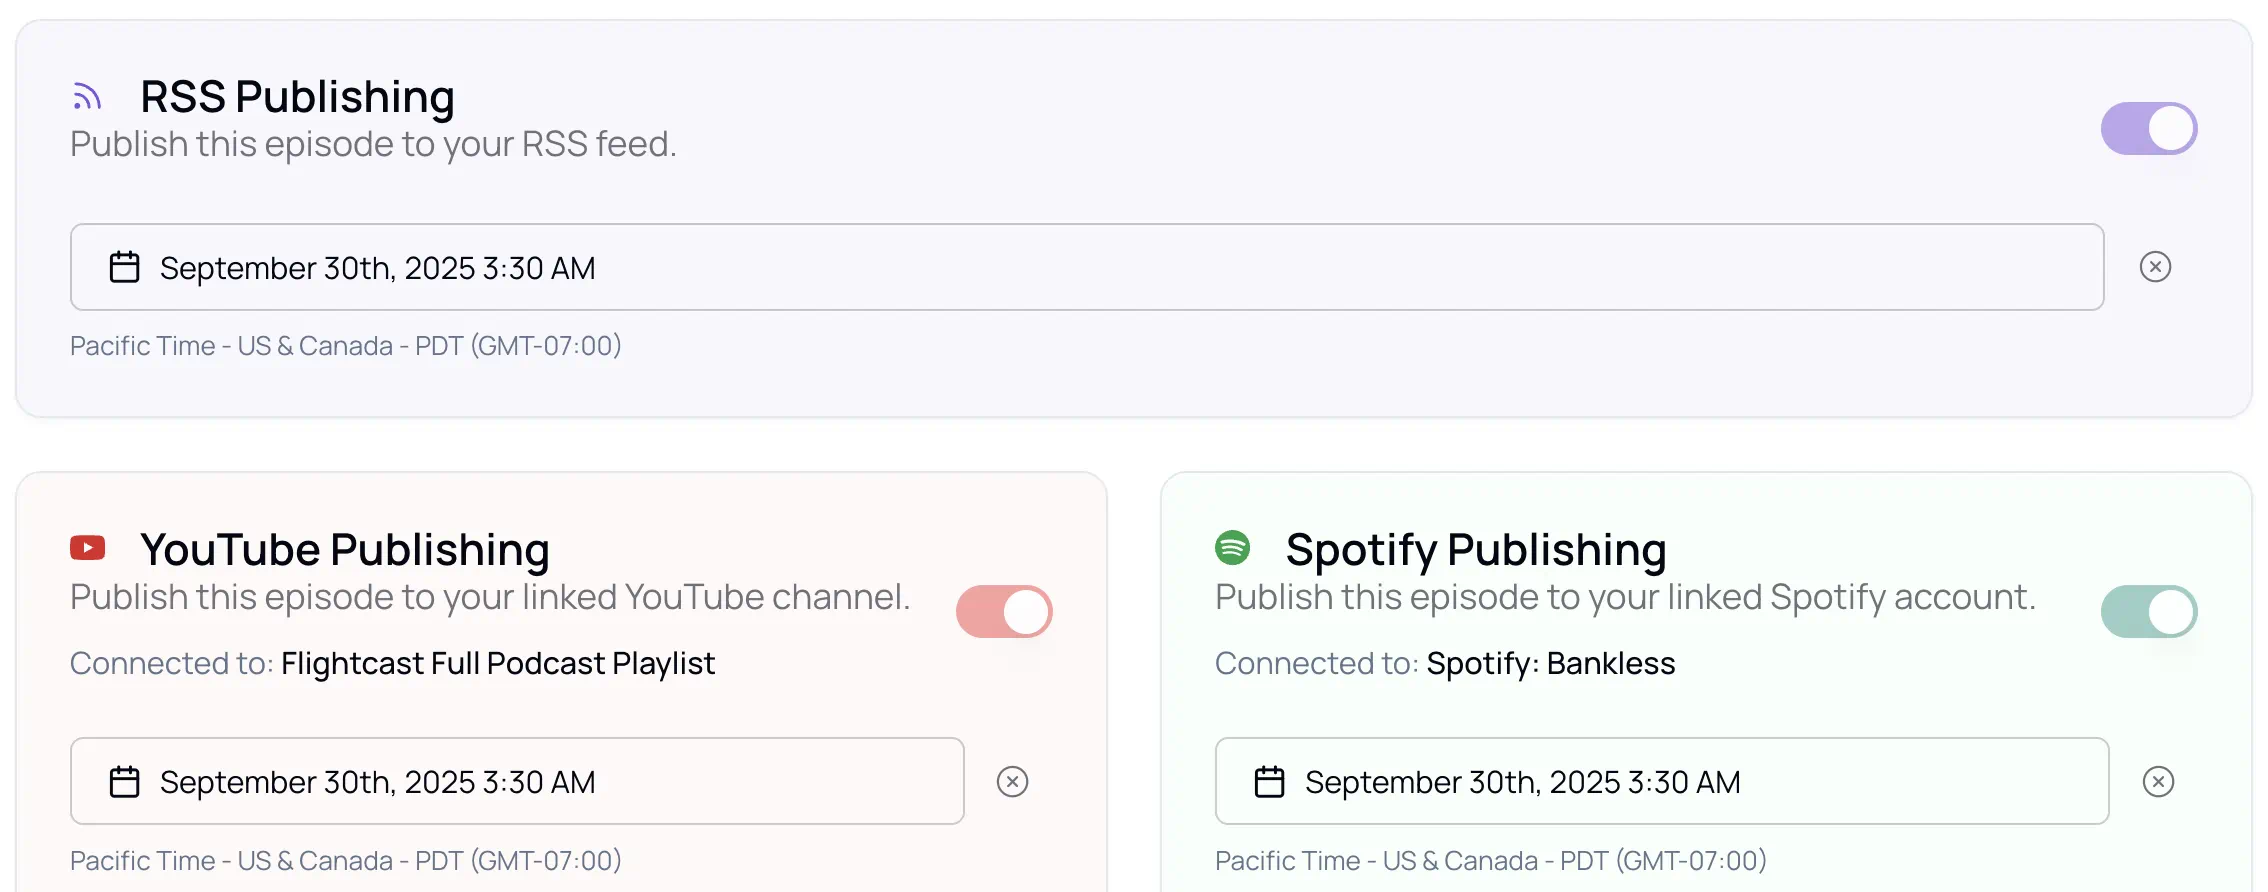The image size is (2268, 892).
Task: Click the RSS feed icon
Action: click(x=88, y=96)
